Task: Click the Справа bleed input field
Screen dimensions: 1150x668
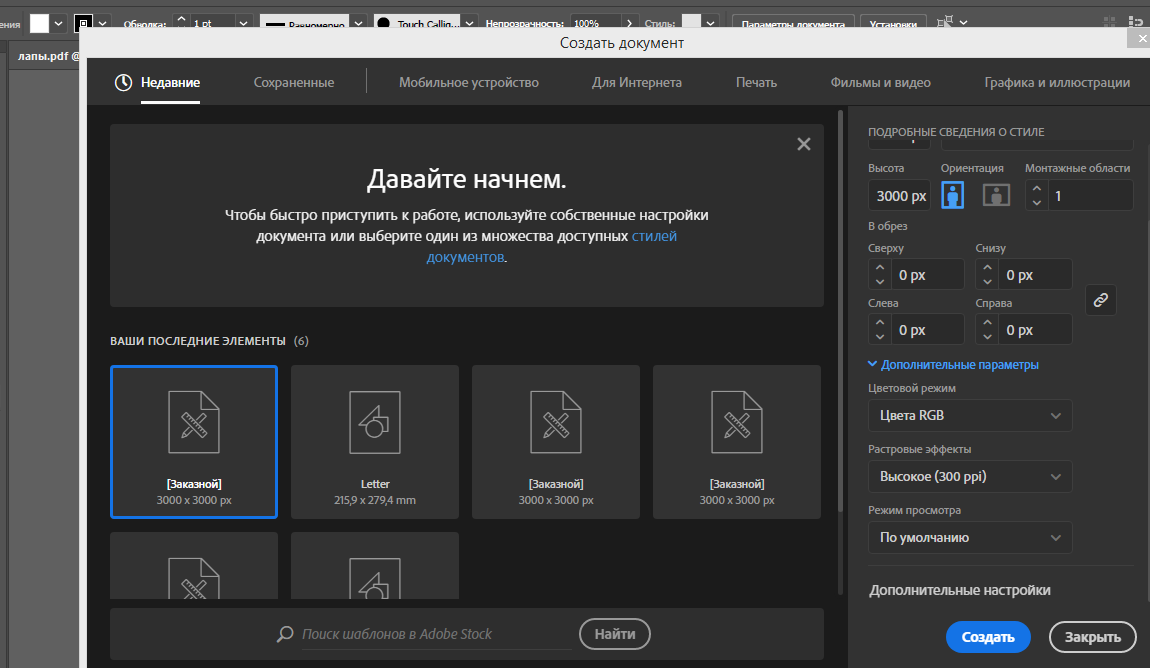Action: (1035, 330)
